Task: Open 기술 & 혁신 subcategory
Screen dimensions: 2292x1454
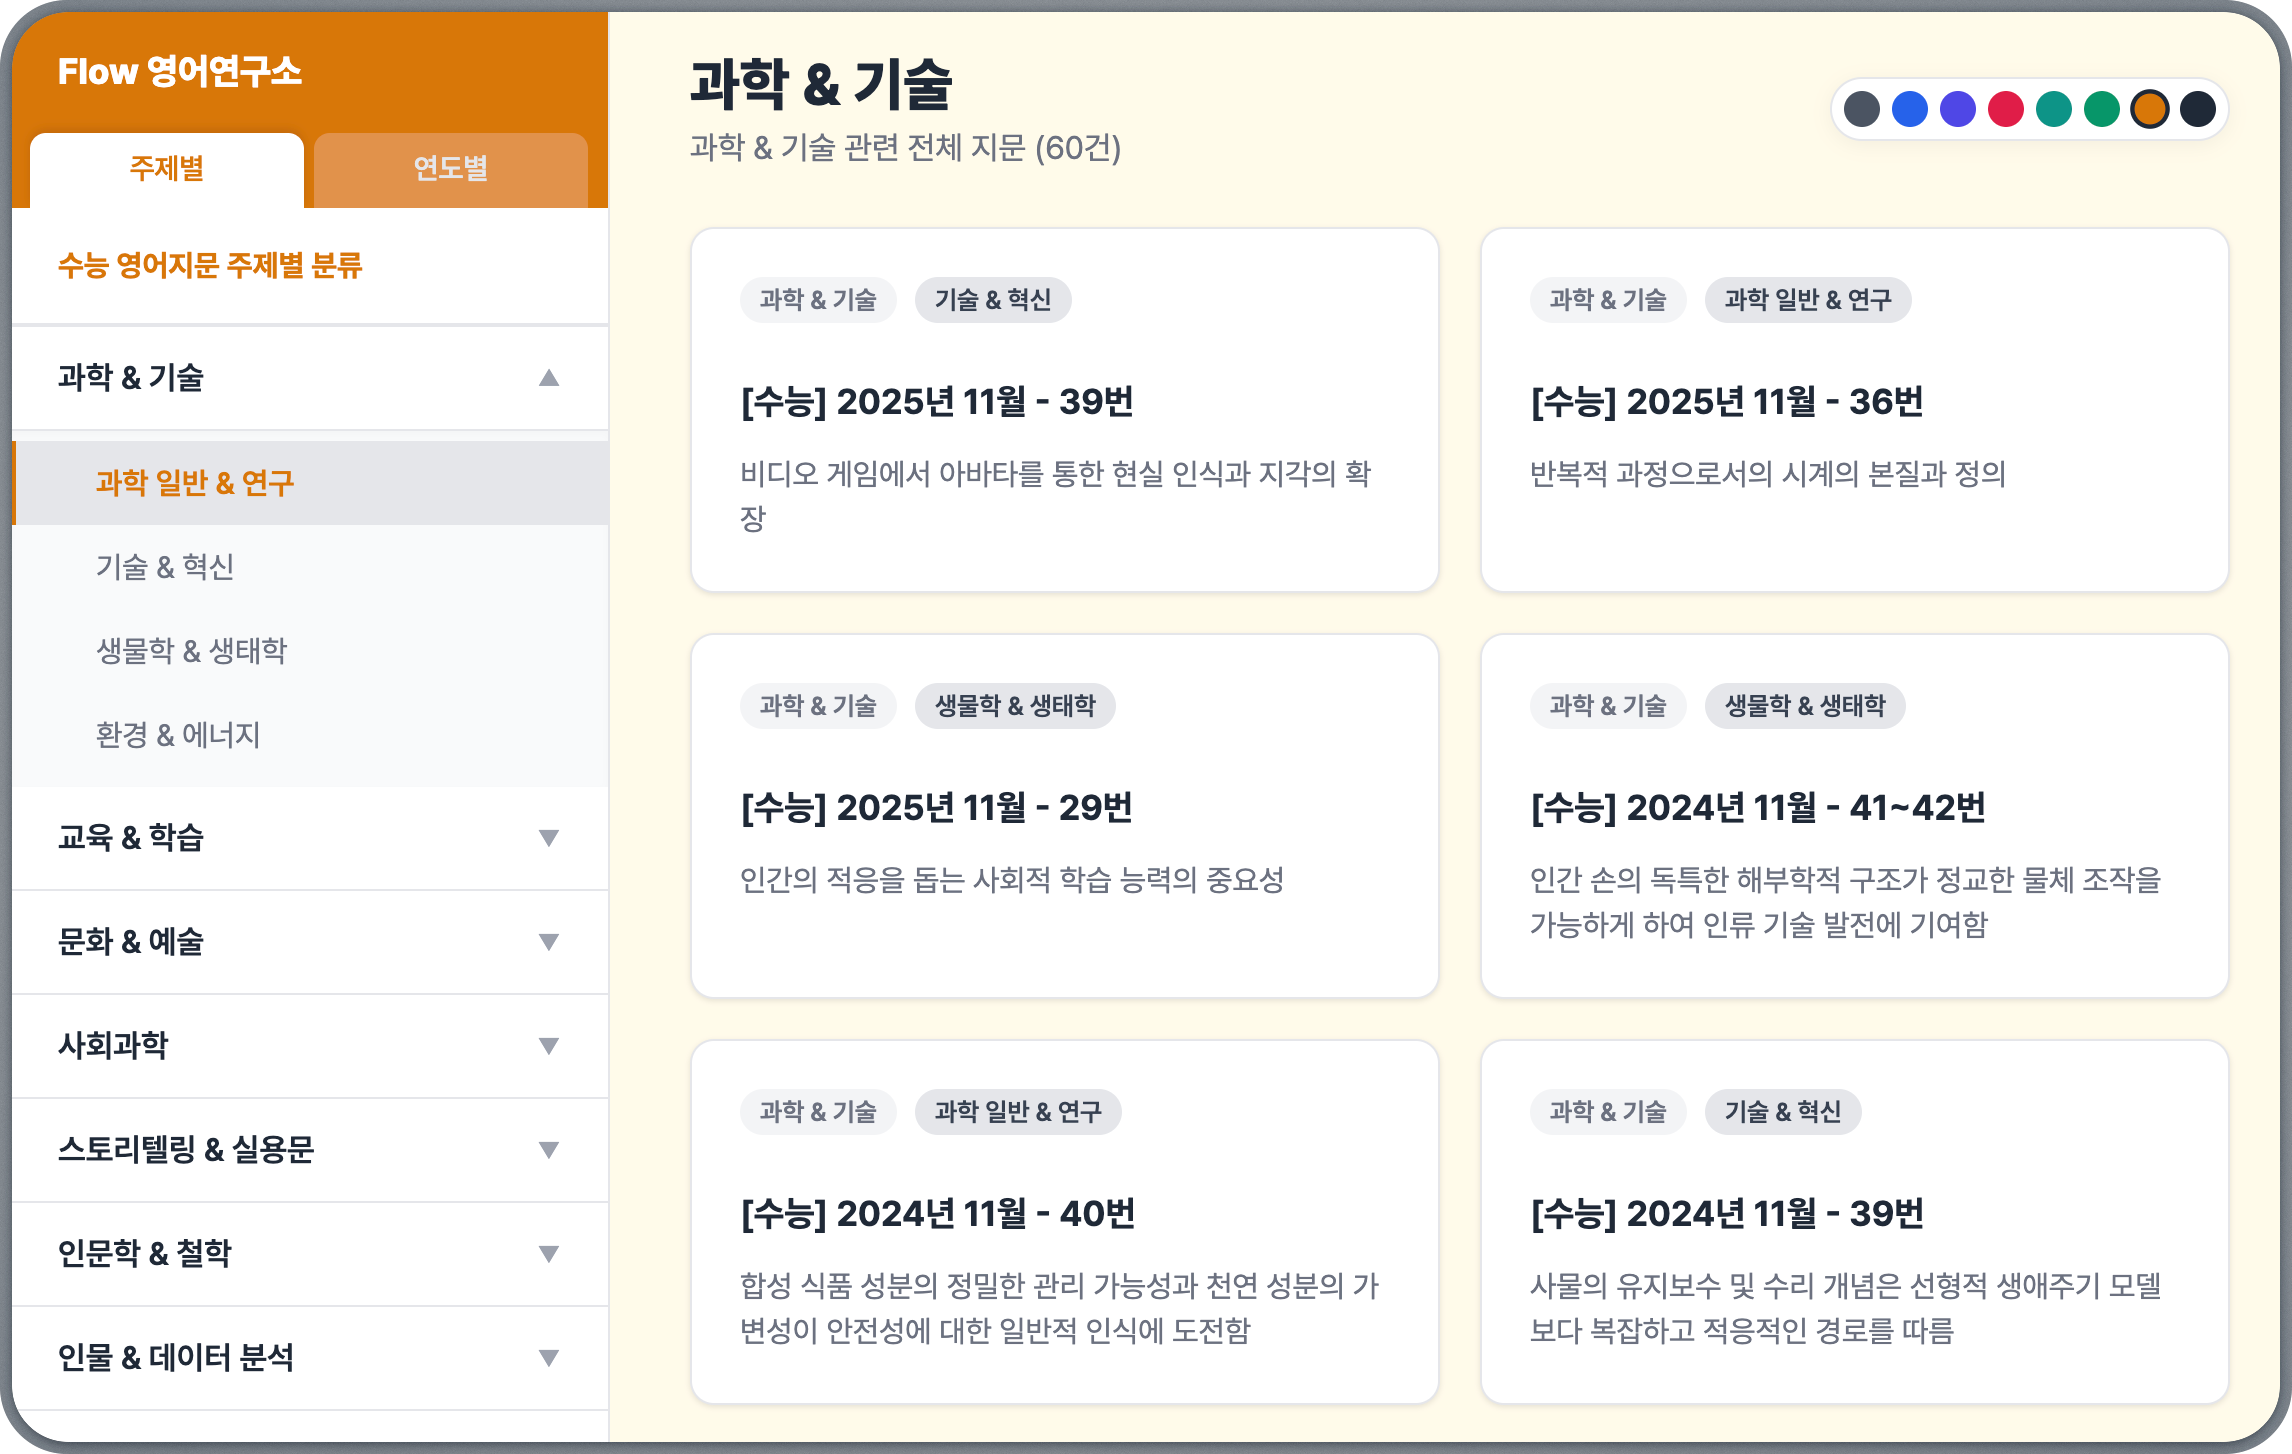Action: pos(165,567)
